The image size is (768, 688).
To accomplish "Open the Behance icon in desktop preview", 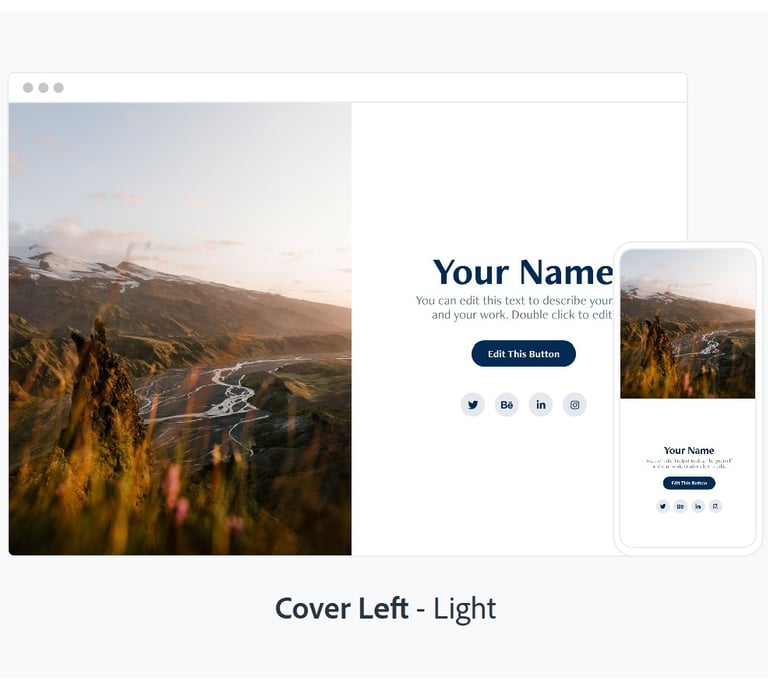I will (506, 404).
